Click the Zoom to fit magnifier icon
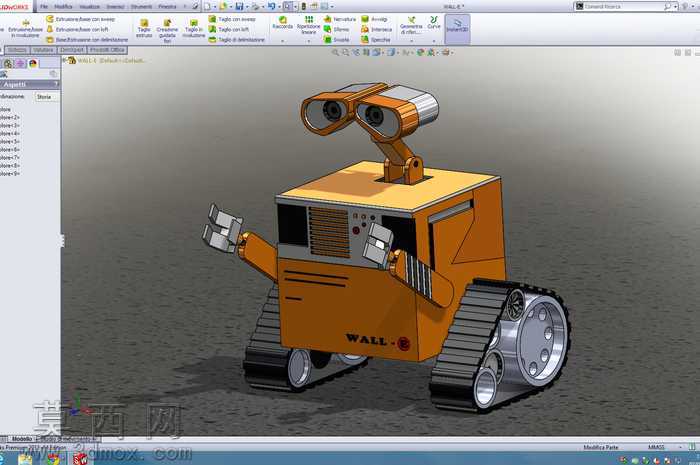 click(335, 53)
